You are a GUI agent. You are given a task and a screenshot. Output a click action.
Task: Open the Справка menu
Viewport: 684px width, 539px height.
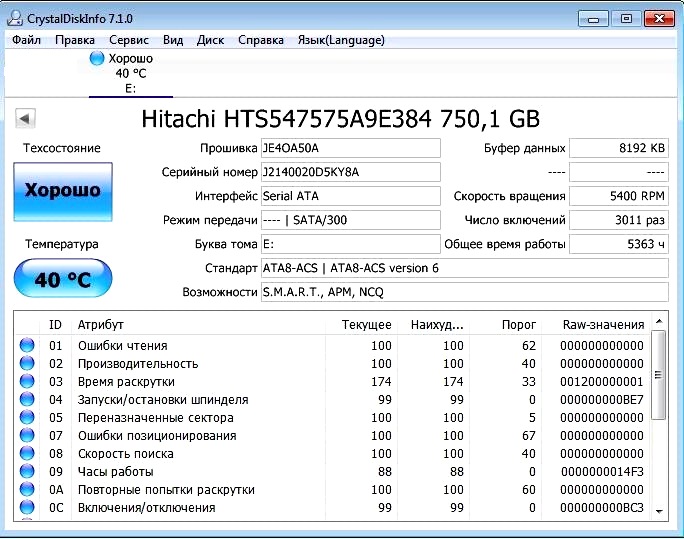(x=260, y=40)
